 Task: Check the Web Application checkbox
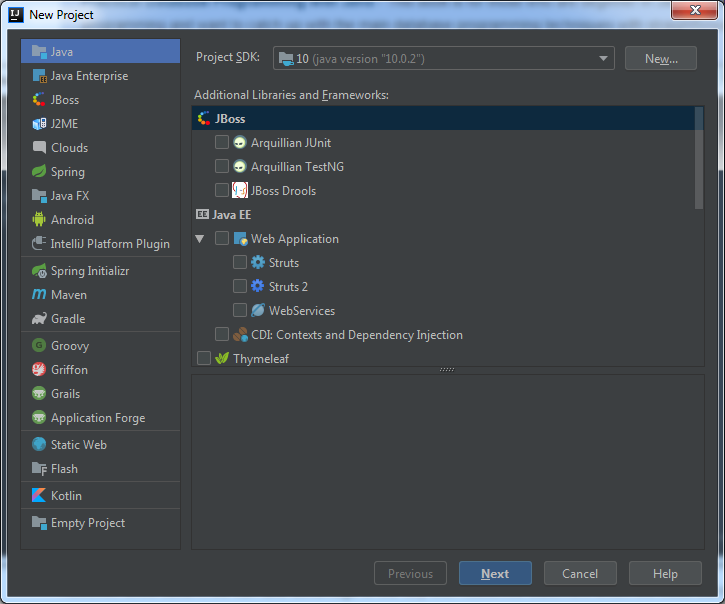tap(222, 238)
